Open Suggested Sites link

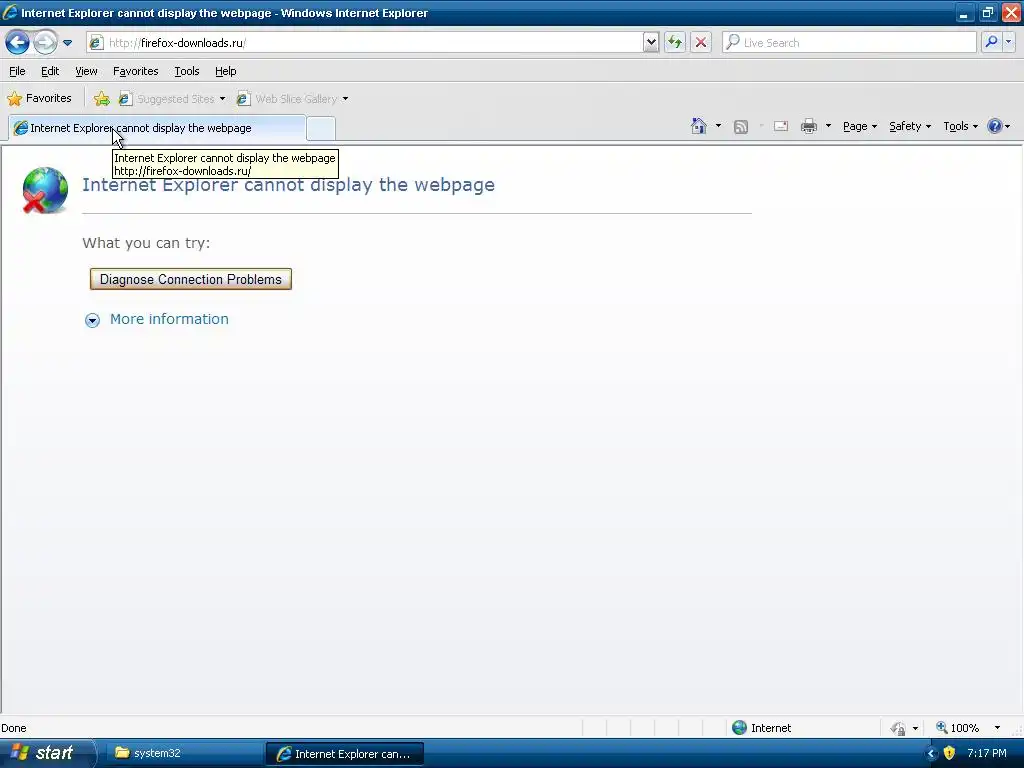coord(172,99)
